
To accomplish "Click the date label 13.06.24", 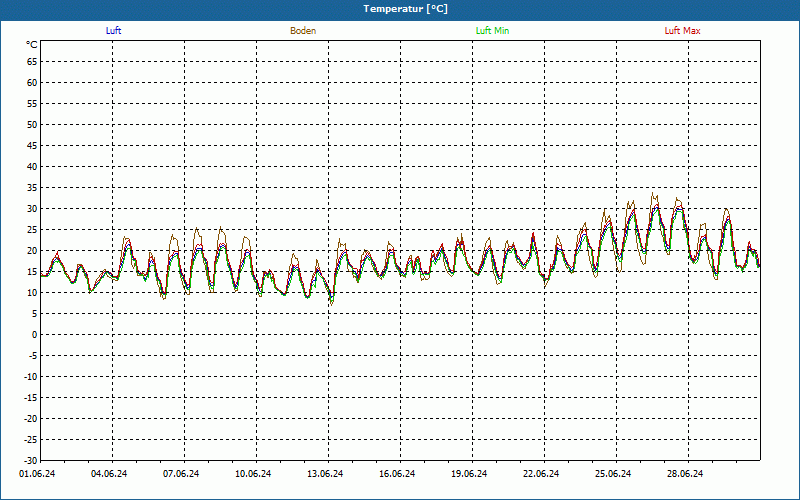I will coord(325,474).
